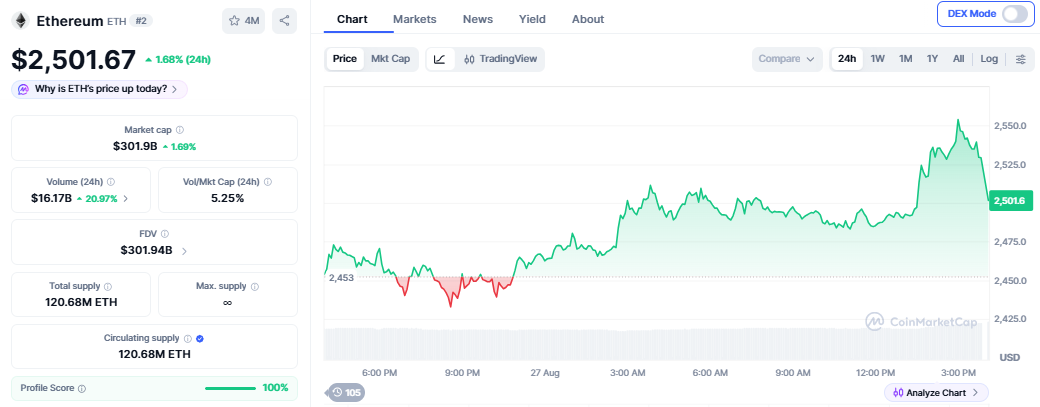Click the infinity Max. supply value
1040x407 pixels.
click(x=228, y=302)
